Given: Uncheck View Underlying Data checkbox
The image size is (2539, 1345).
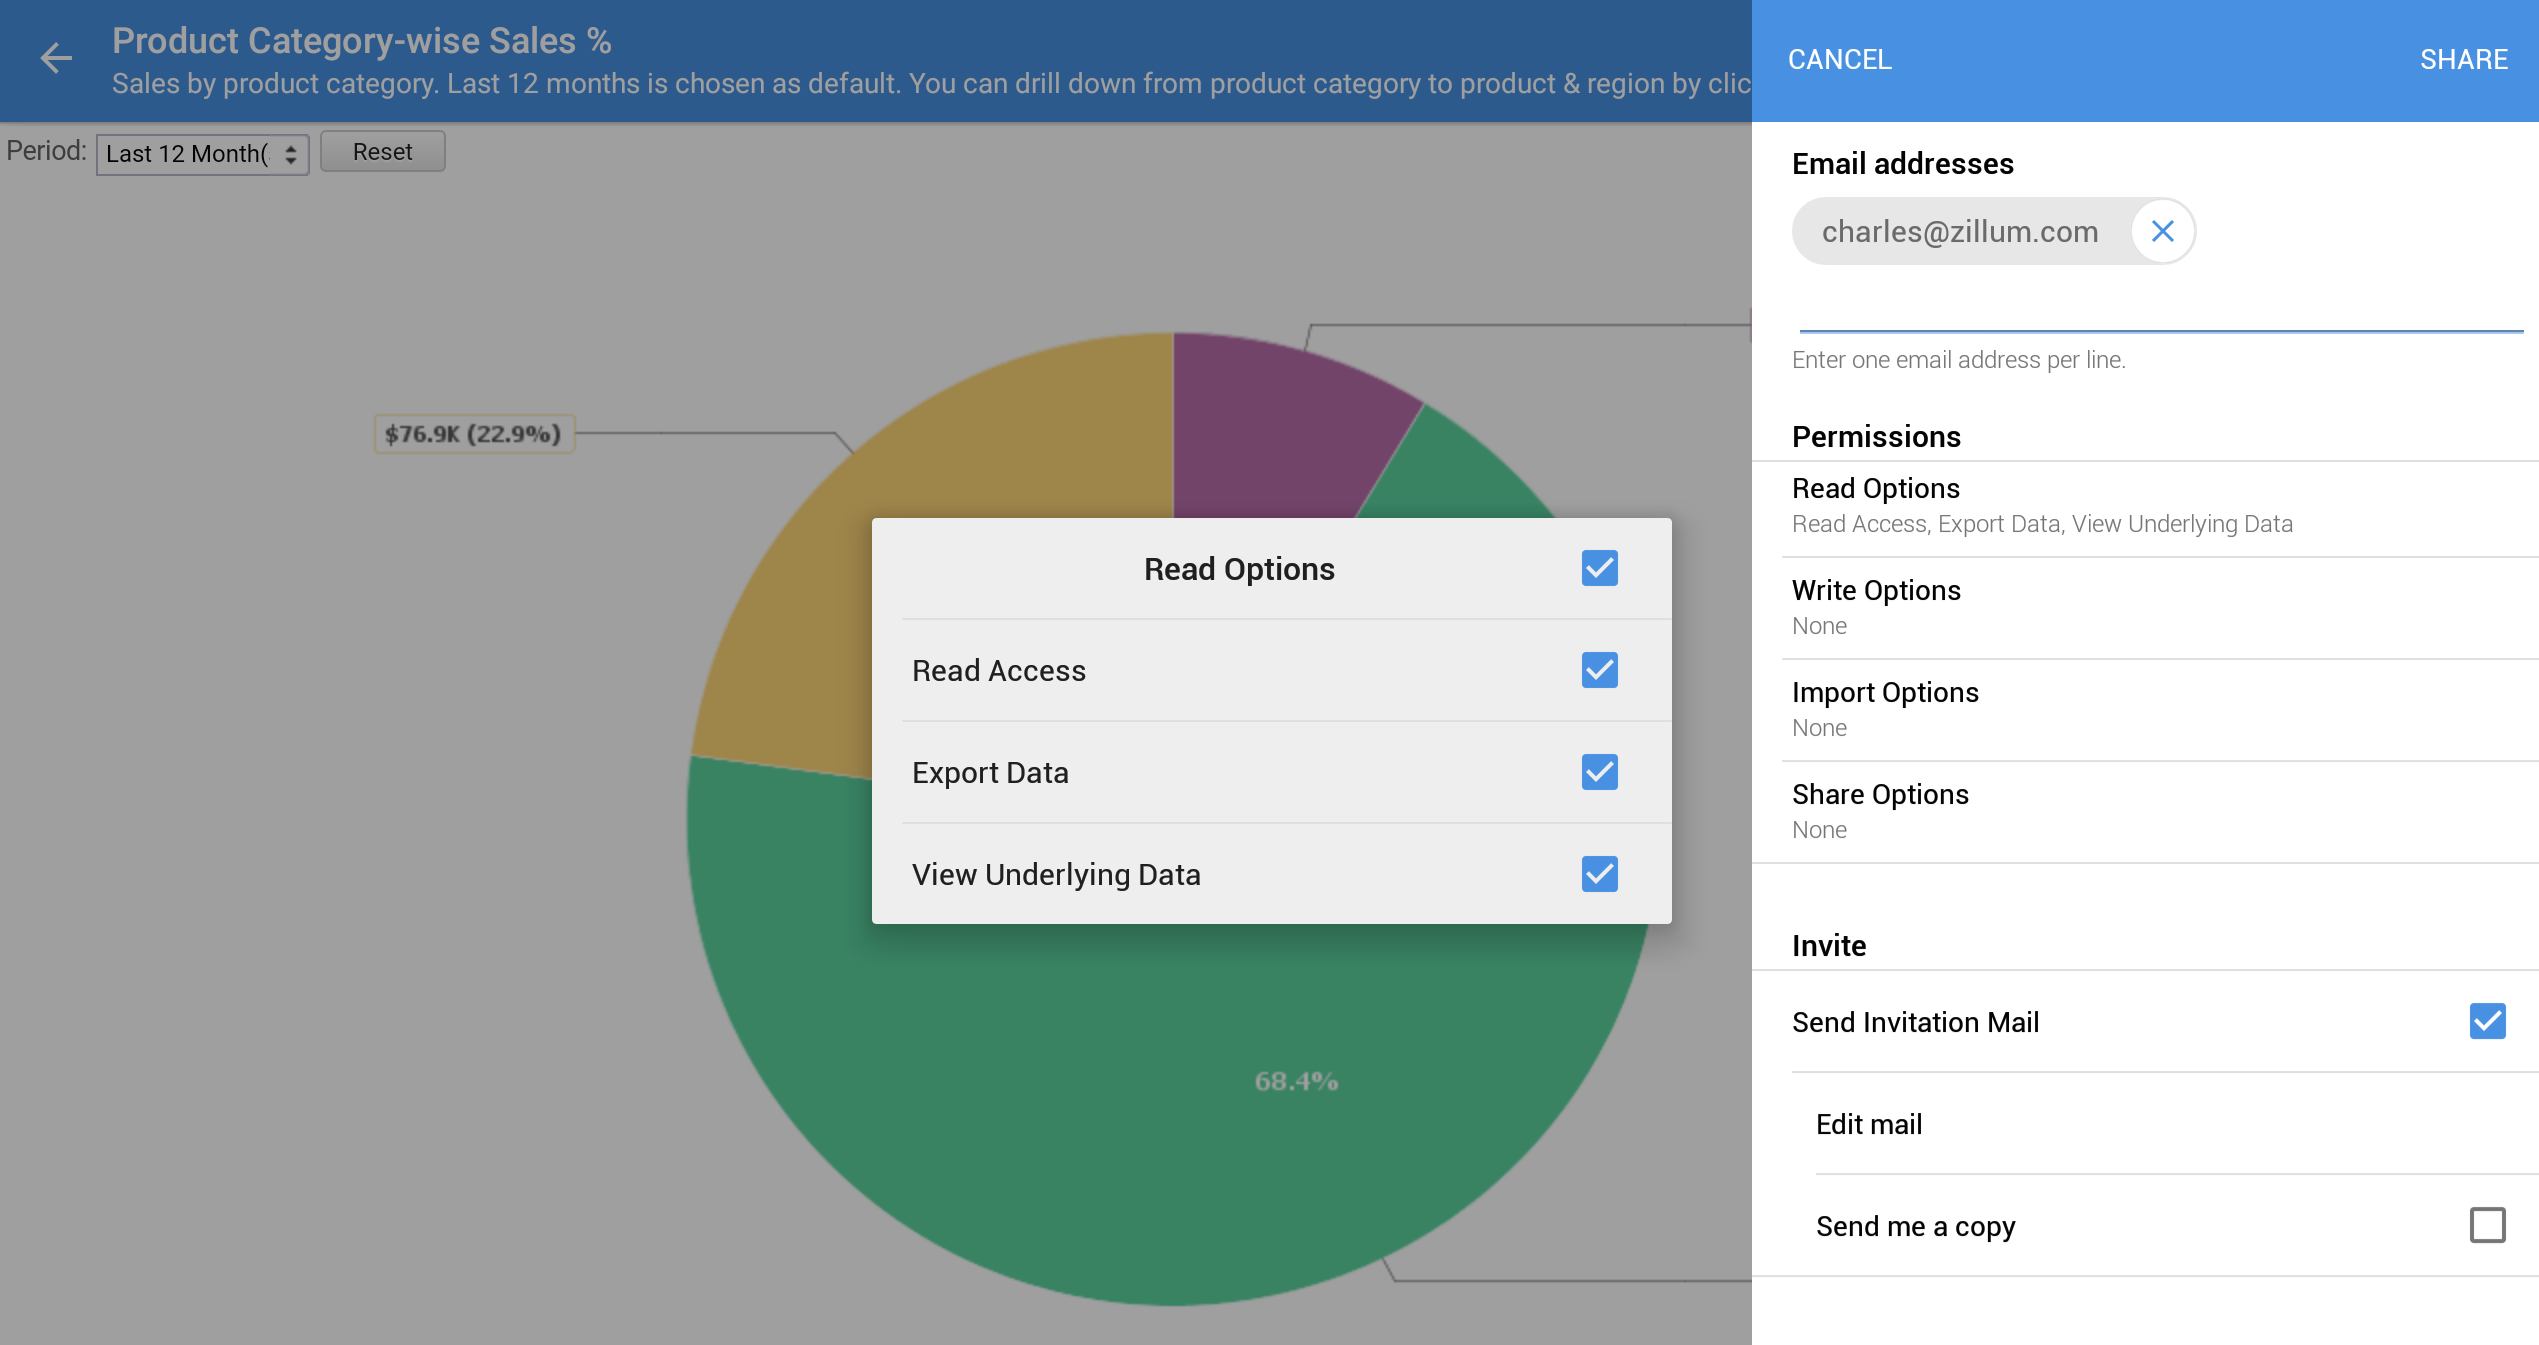Looking at the screenshot, I should 1599,874.
